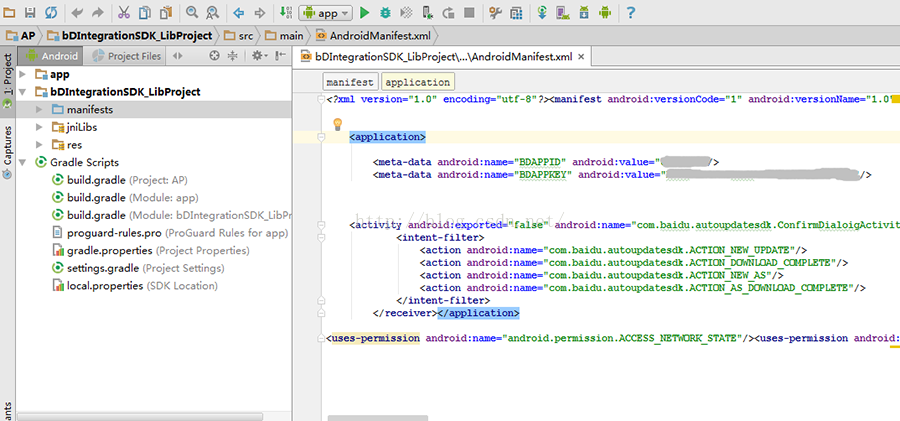Expand the manifests folder node
The image size is (900, 421).
39,109
